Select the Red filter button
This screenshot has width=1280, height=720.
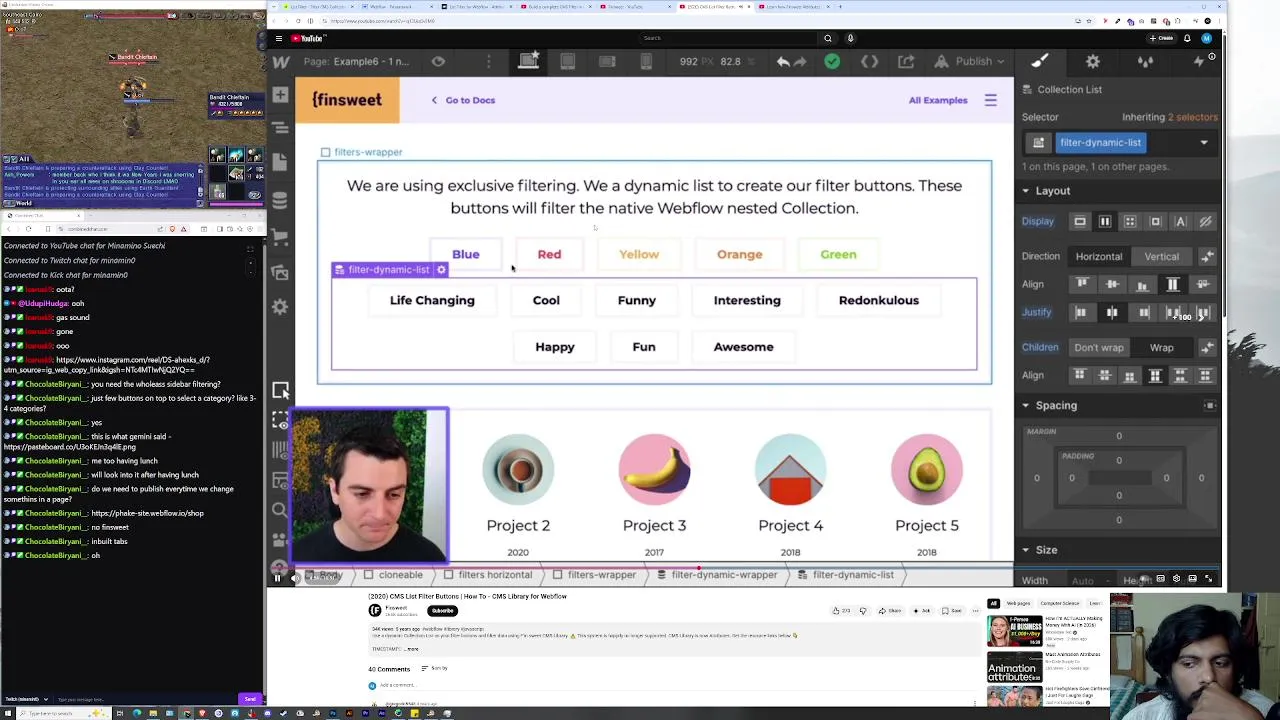coord(549,254)
